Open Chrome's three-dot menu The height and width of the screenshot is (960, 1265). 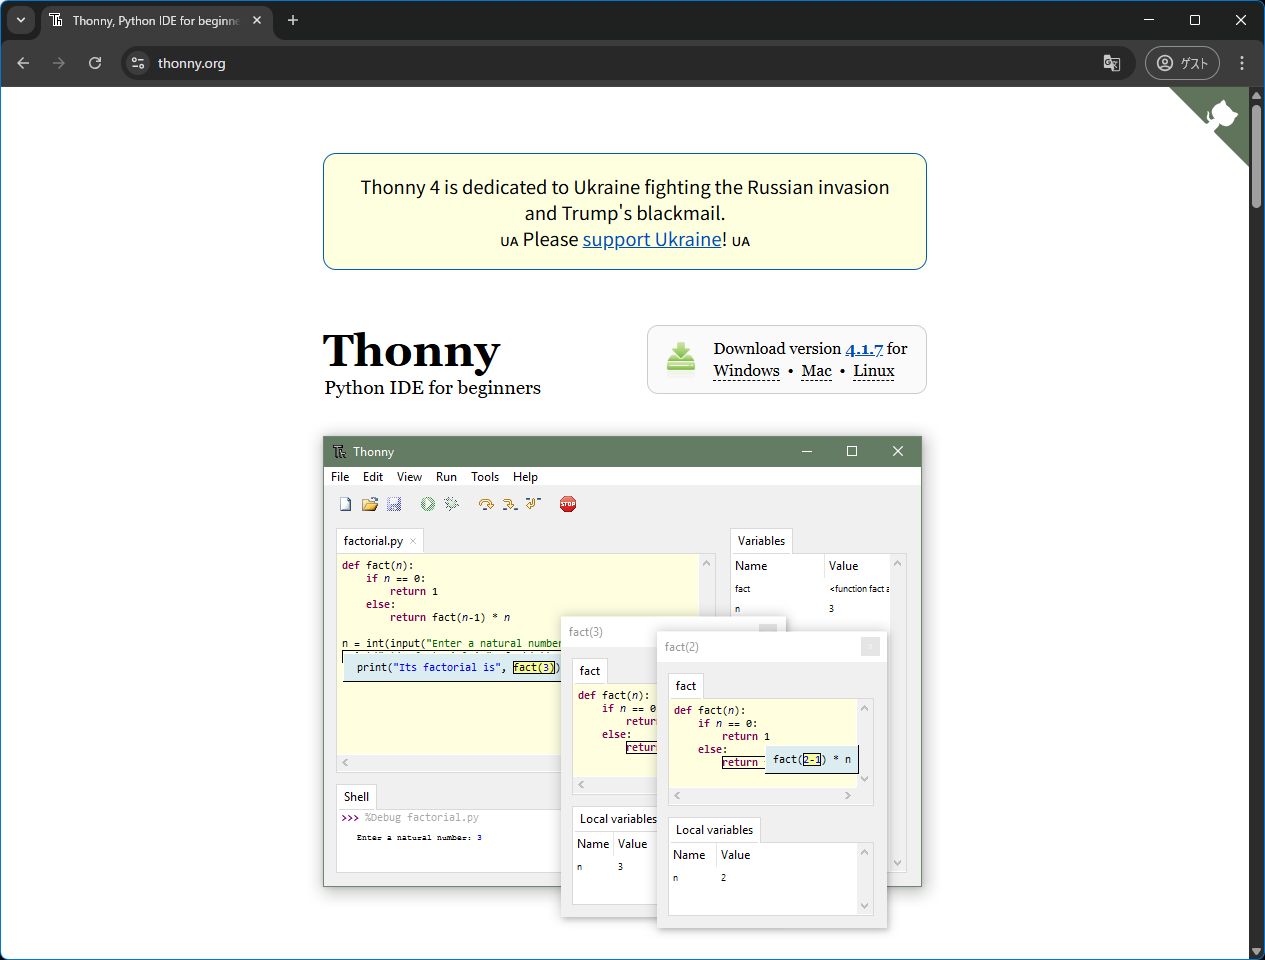[1242, 63]
